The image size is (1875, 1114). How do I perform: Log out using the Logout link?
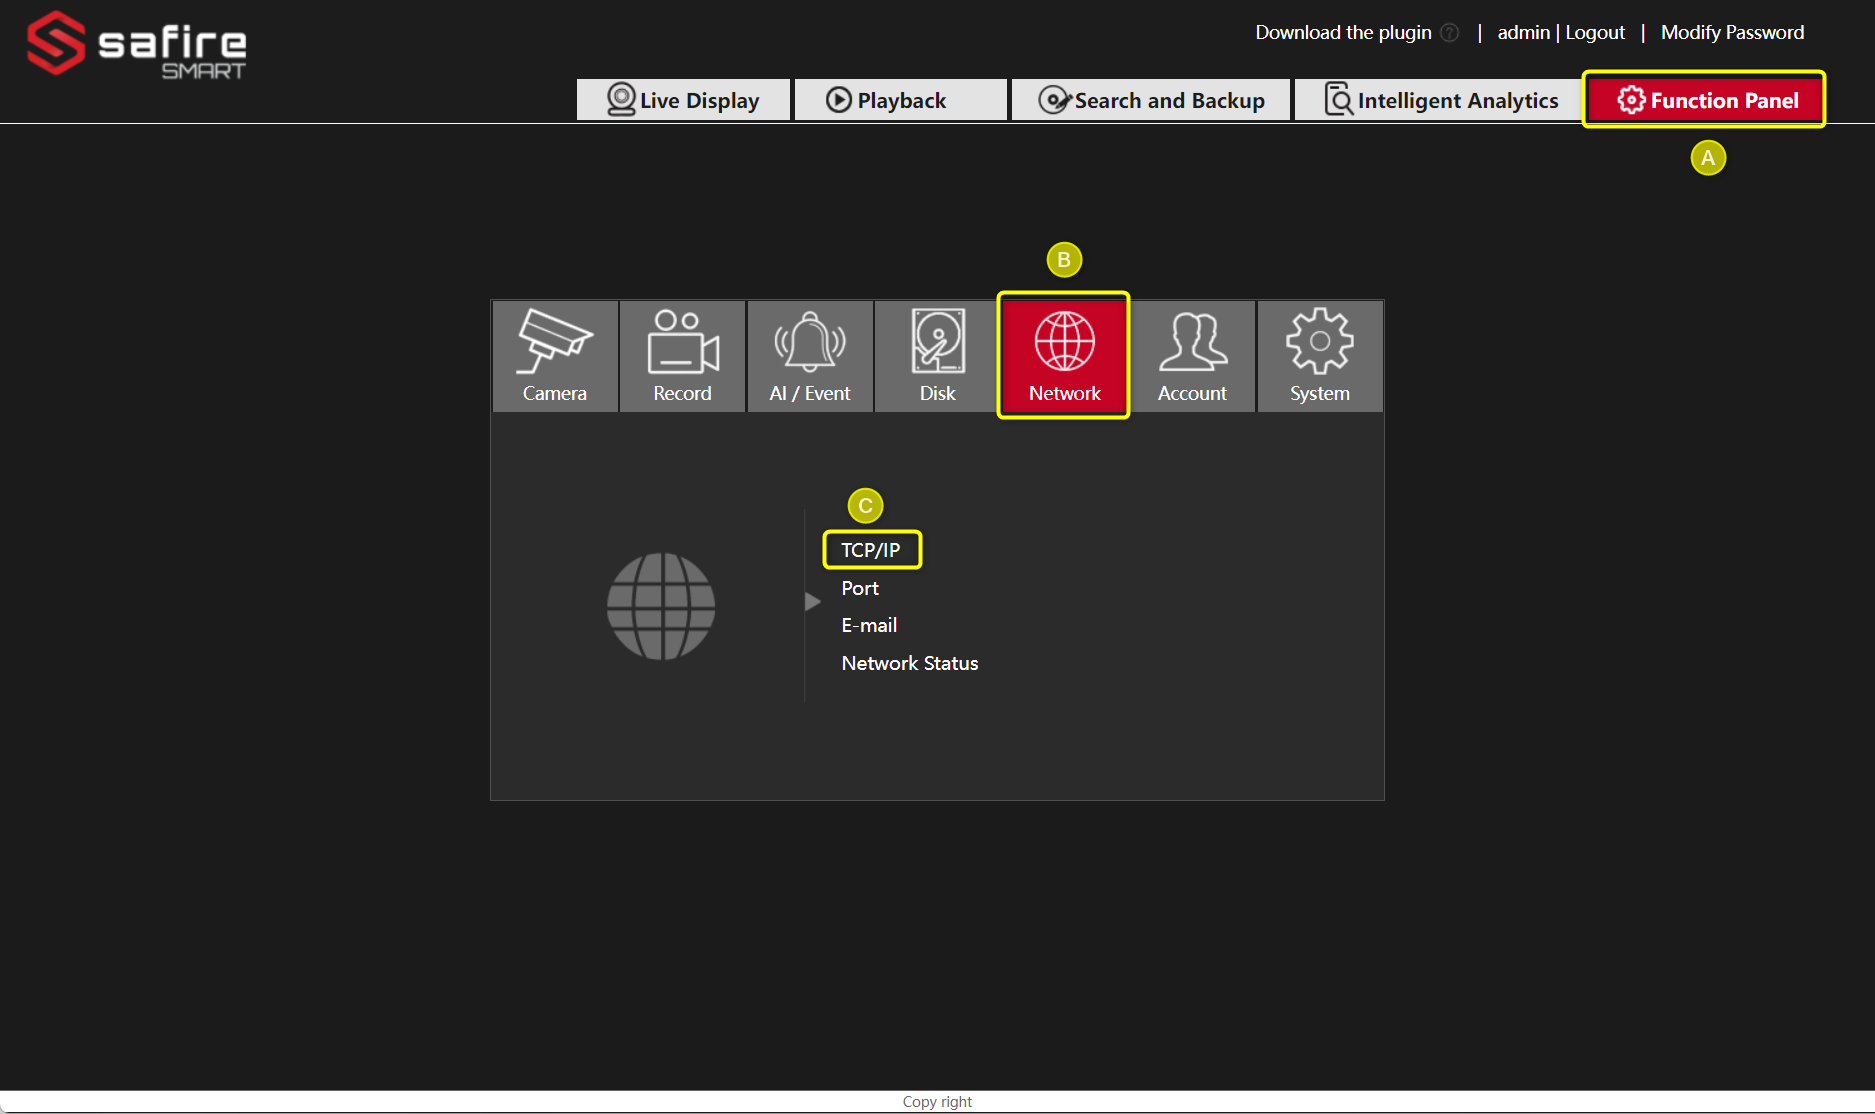[x=1595, y=32]
